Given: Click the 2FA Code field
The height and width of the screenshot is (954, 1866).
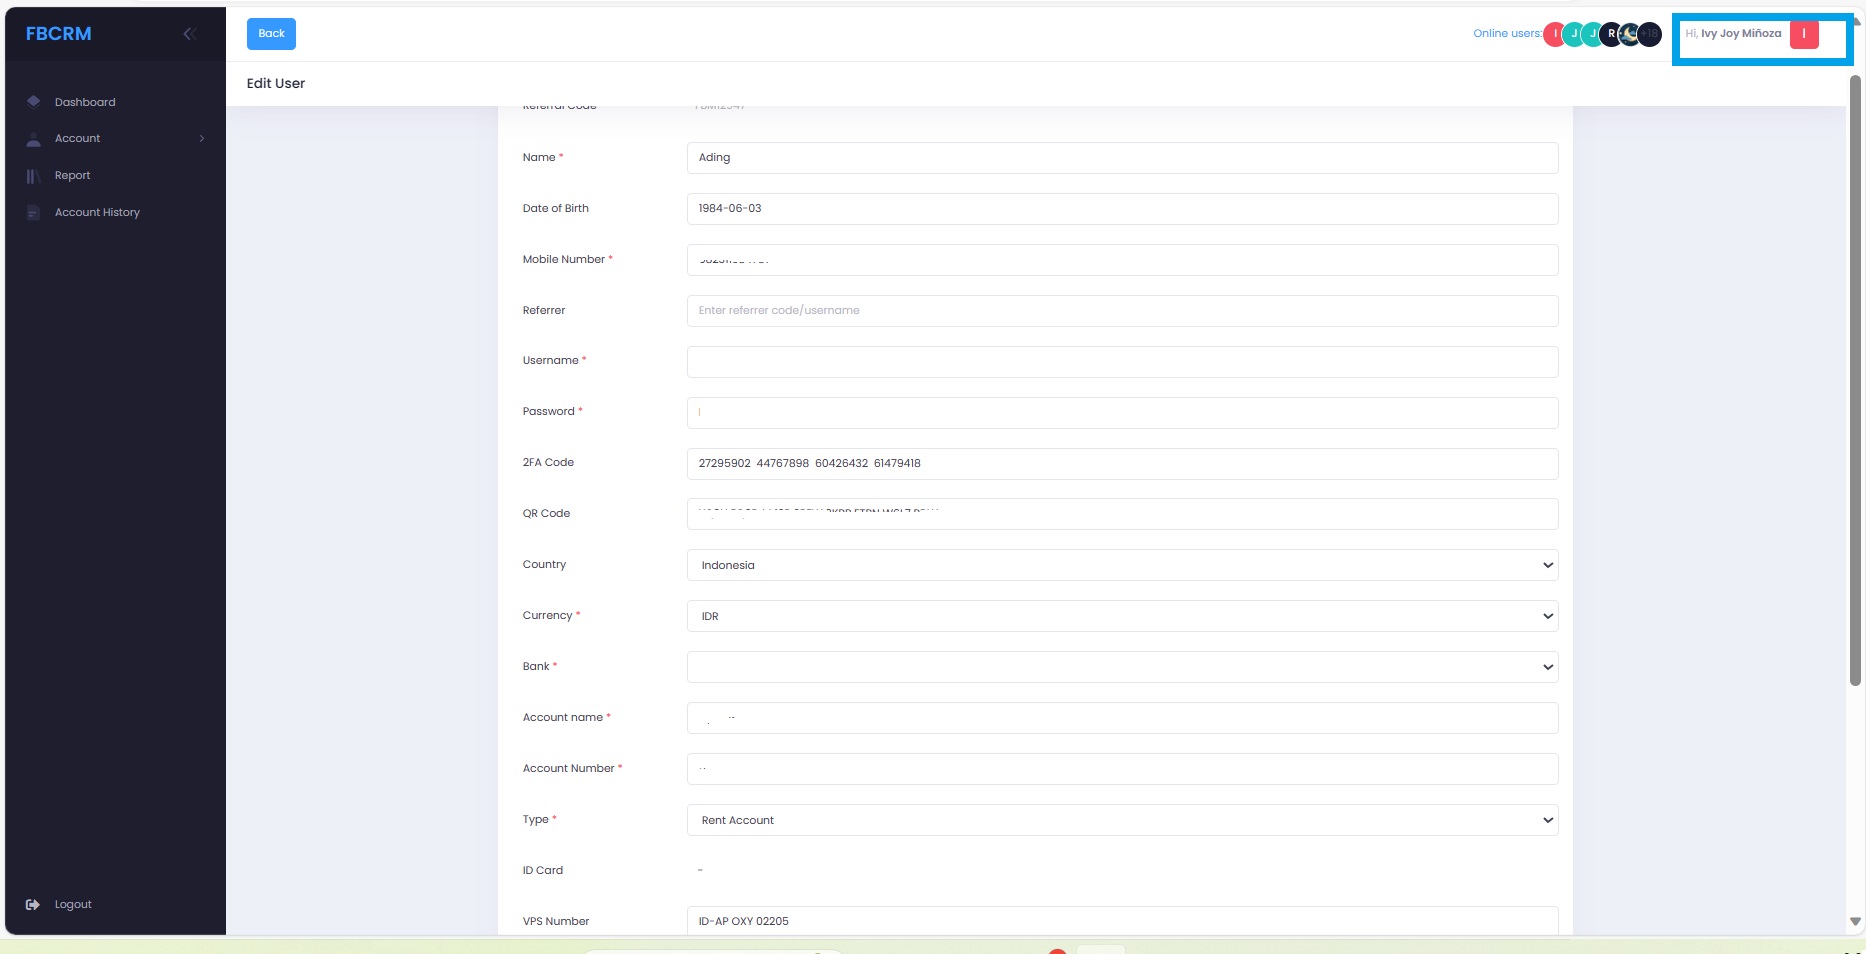Looking at the screenshot, I should click(1122, 464).
